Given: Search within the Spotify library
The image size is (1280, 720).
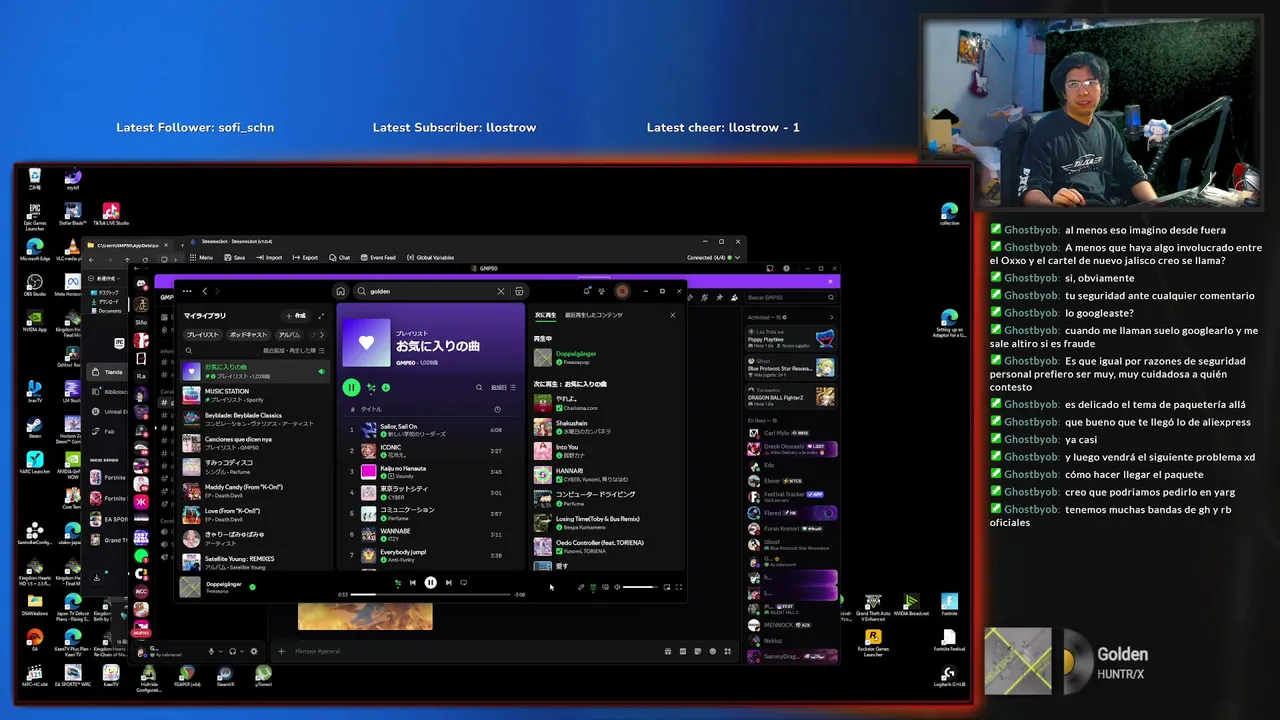Looking at the screenshot, I should pyautogui.click(x=188, y=351).
